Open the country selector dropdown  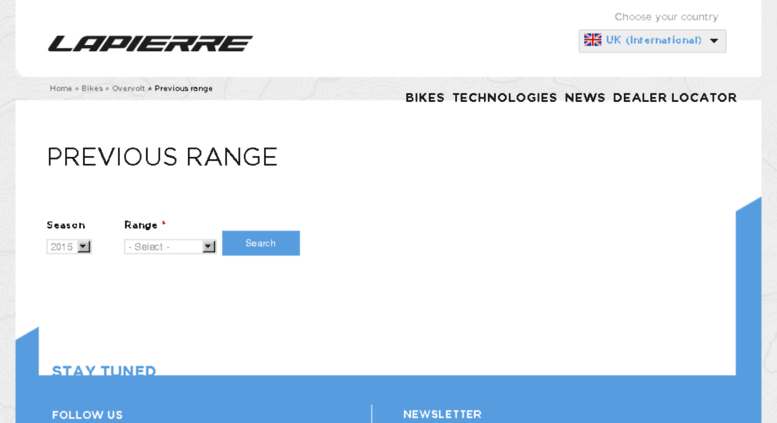coord(652,41)
